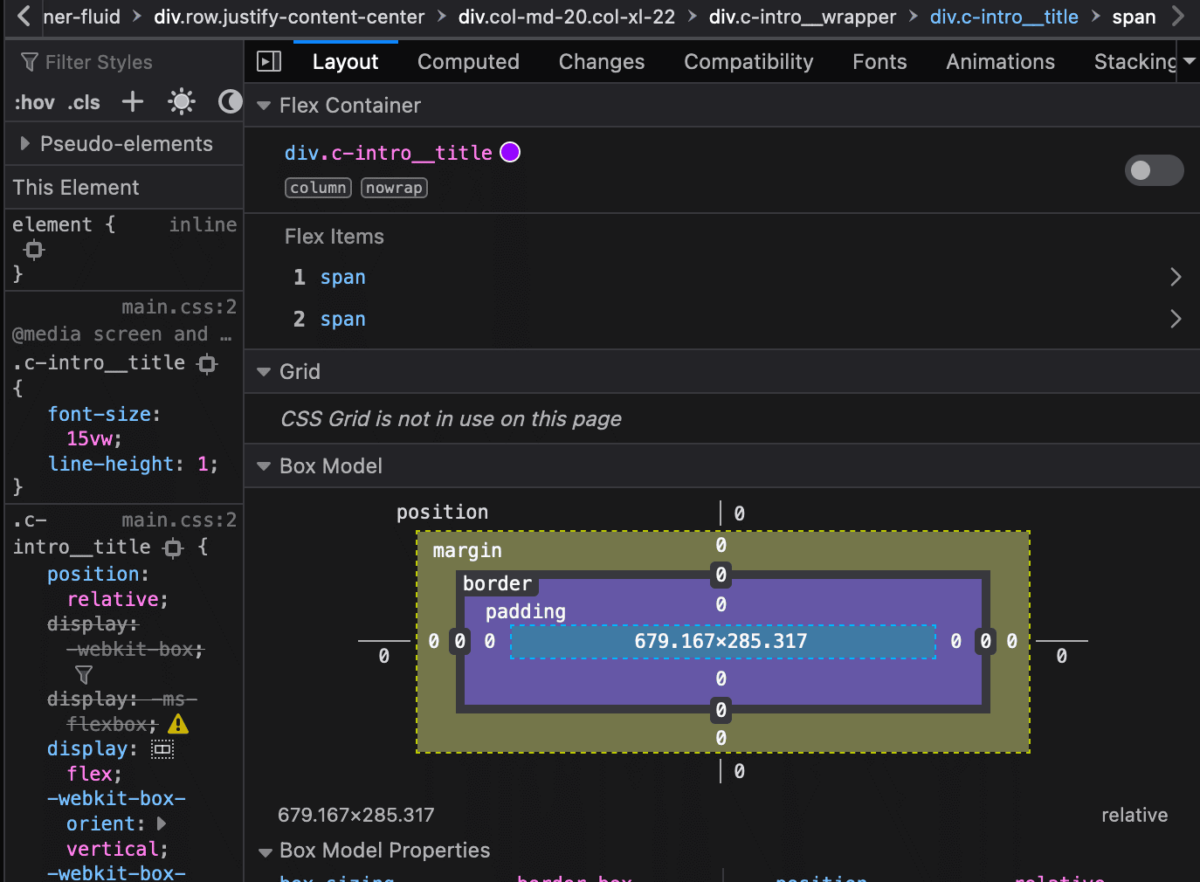Open the Fonts tab

click(879, 61)
